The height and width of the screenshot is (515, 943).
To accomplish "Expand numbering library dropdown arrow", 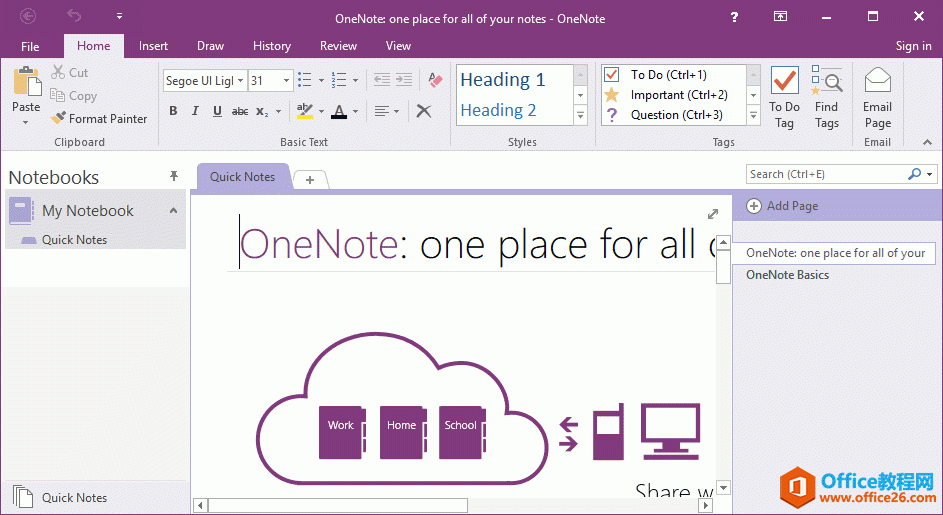I will click(x=355, y=80).
